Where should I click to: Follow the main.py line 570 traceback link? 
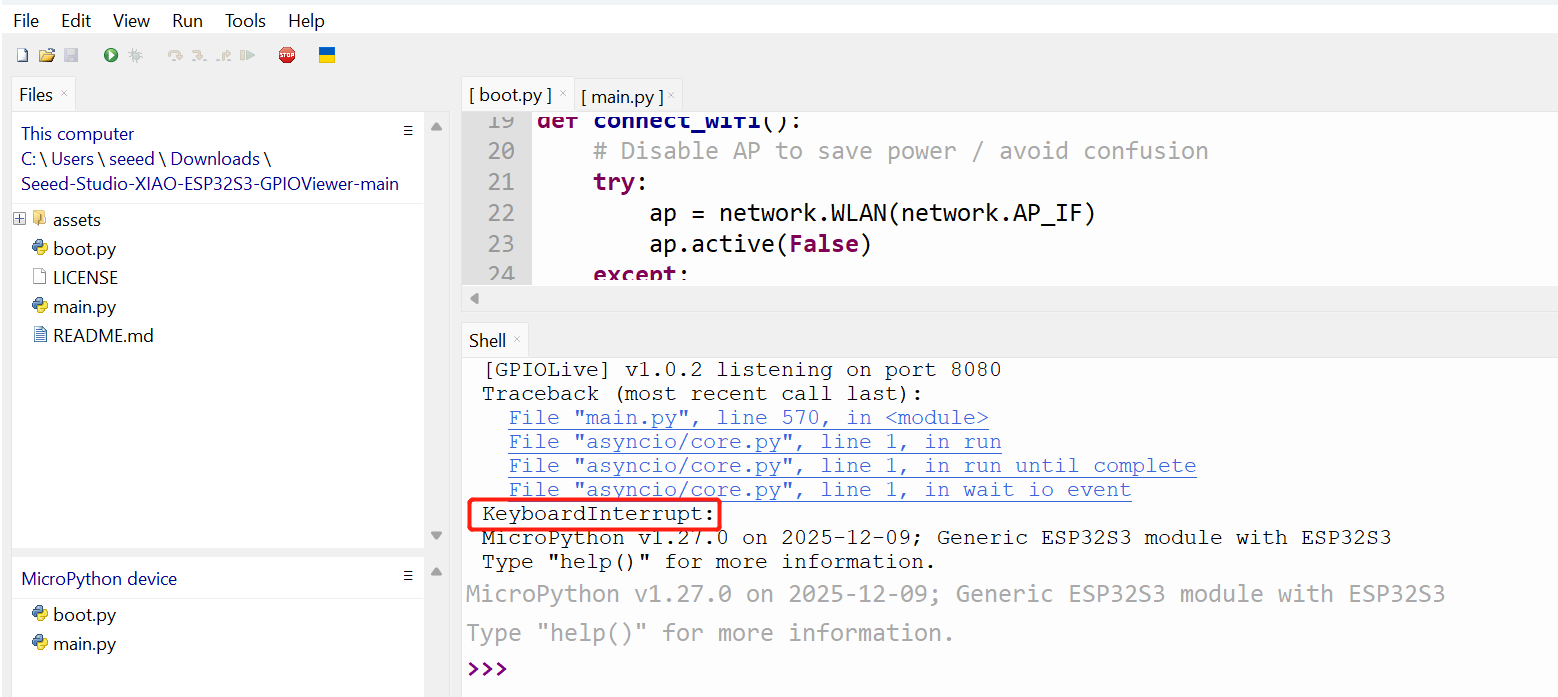tap(748, 418)
